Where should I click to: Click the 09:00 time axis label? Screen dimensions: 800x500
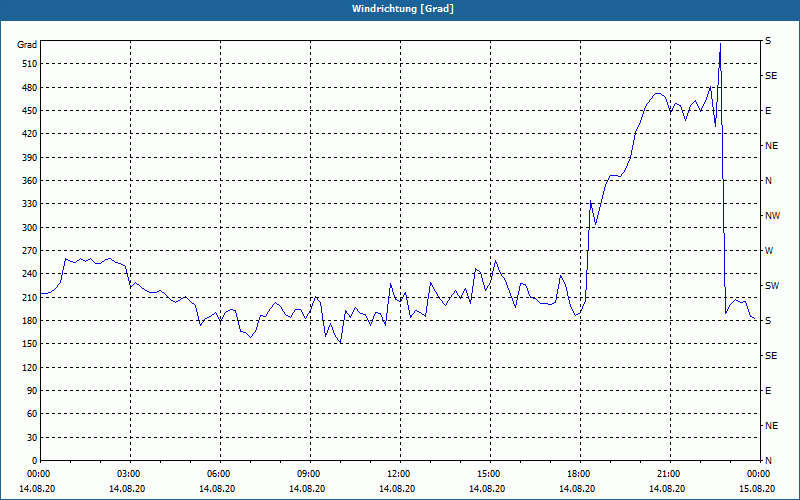pos(310,474)
